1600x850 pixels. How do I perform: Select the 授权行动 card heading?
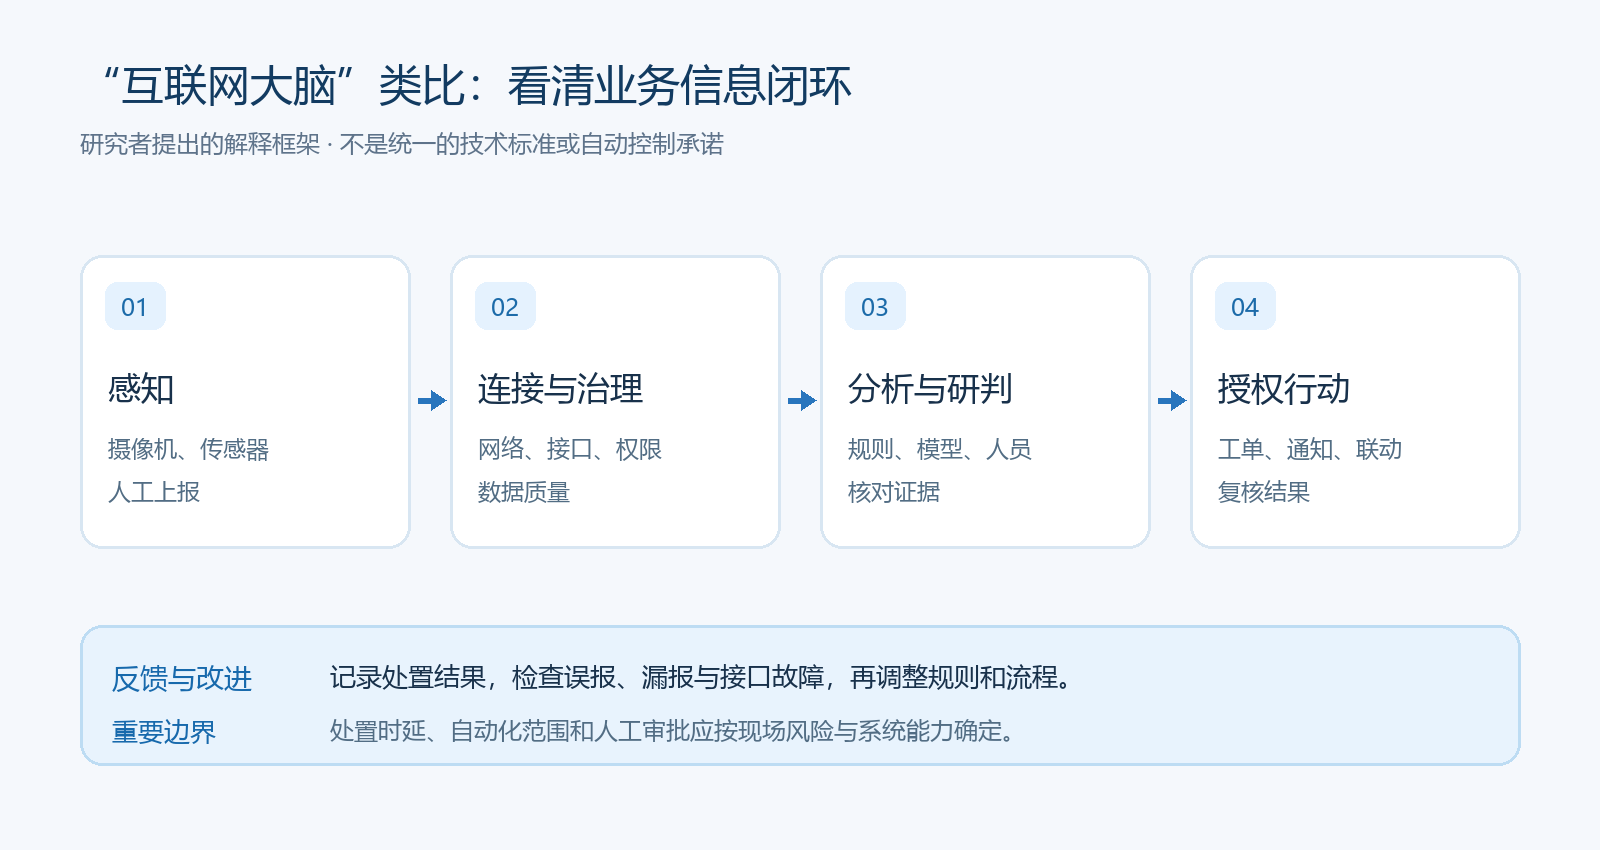[1283, 389]
